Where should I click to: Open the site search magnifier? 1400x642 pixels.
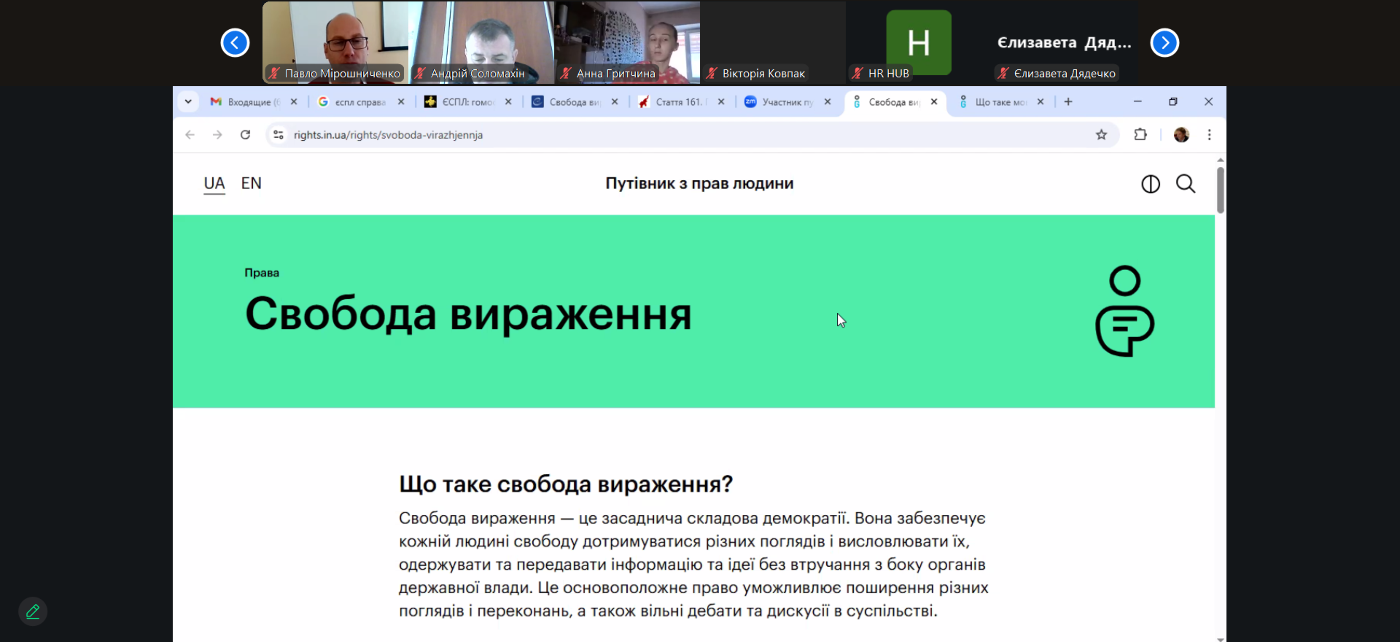(x=1186, y=184)
